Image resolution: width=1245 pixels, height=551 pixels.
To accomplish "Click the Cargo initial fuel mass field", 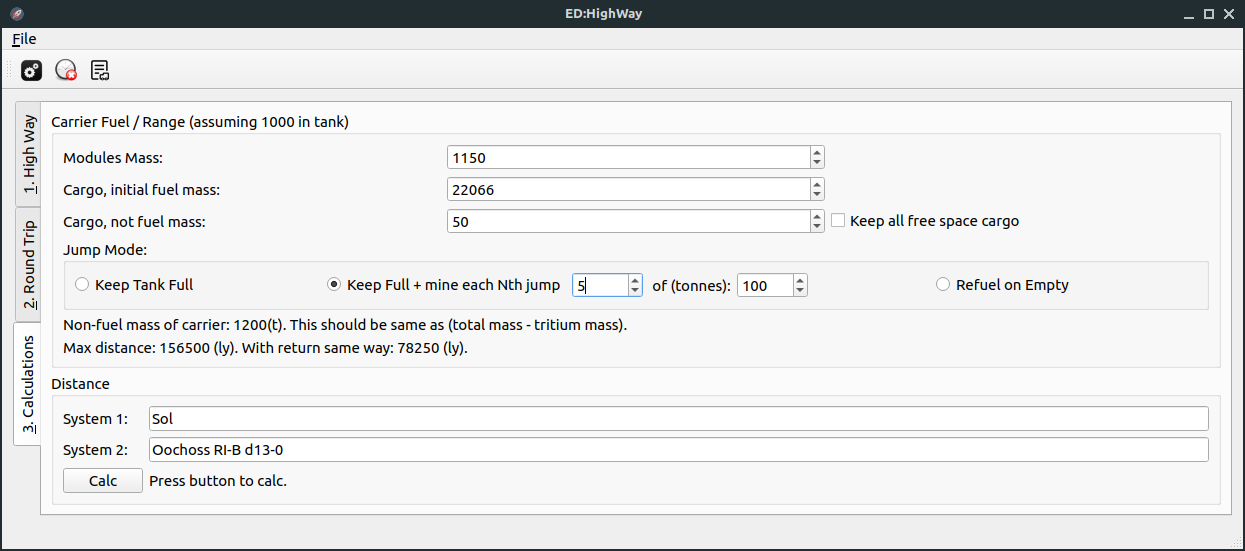I will click(x=628, y=190).
